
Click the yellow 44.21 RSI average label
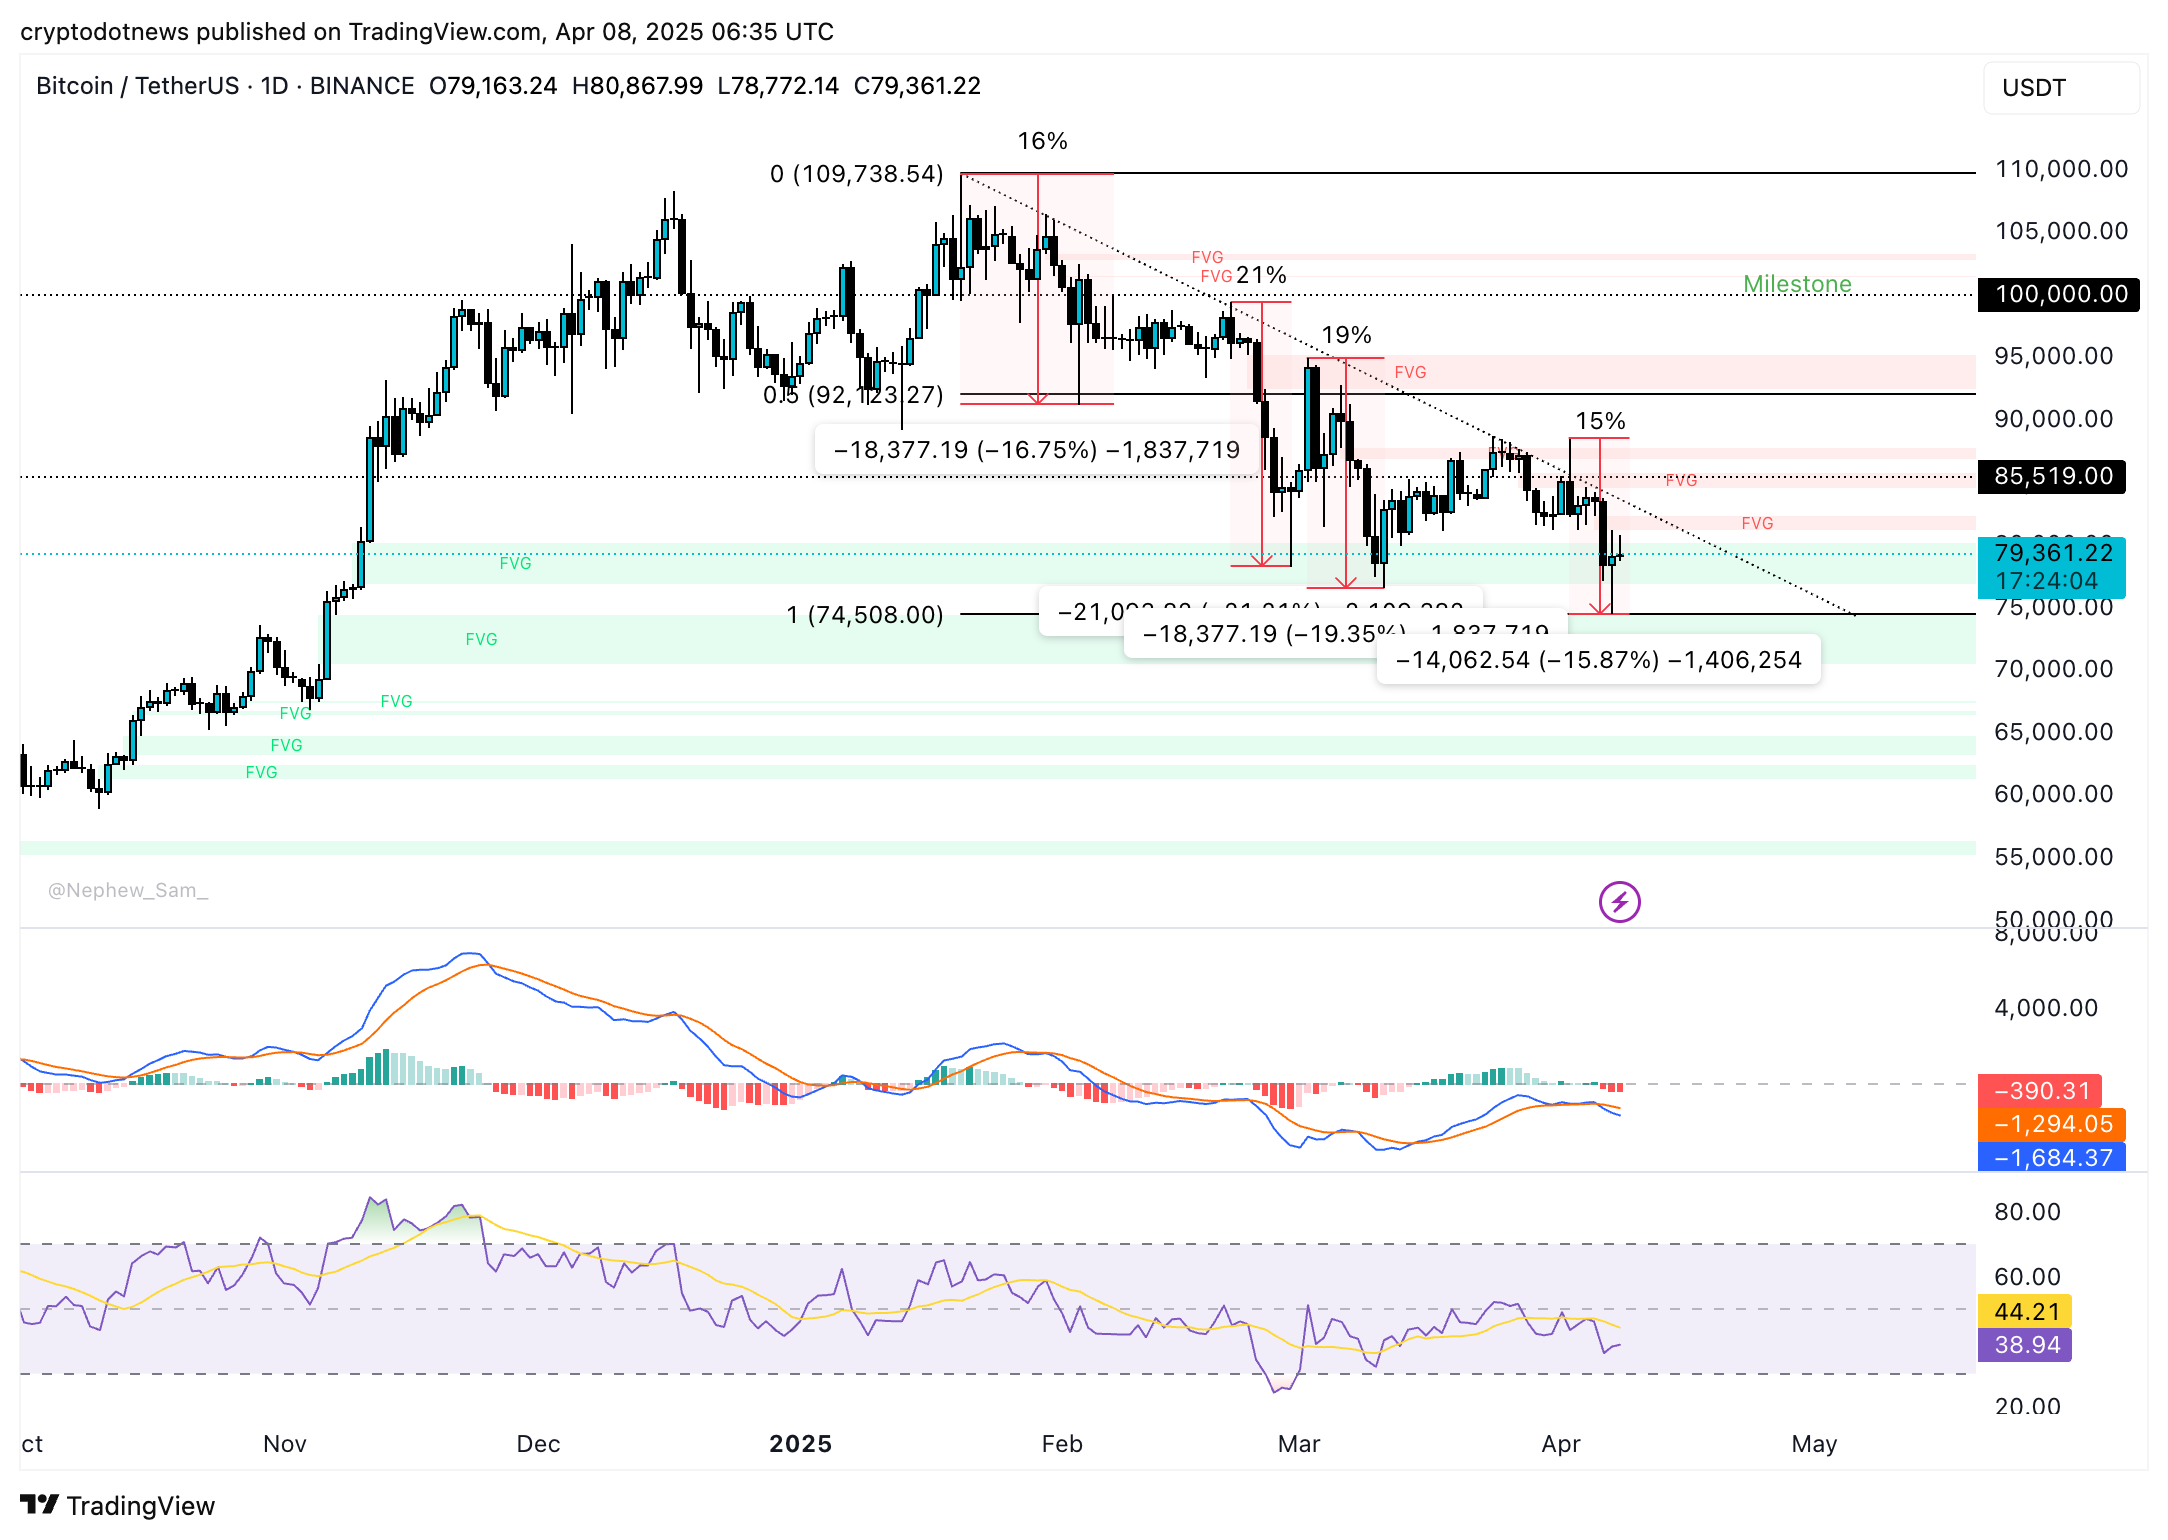(x=2026, y=1311)
